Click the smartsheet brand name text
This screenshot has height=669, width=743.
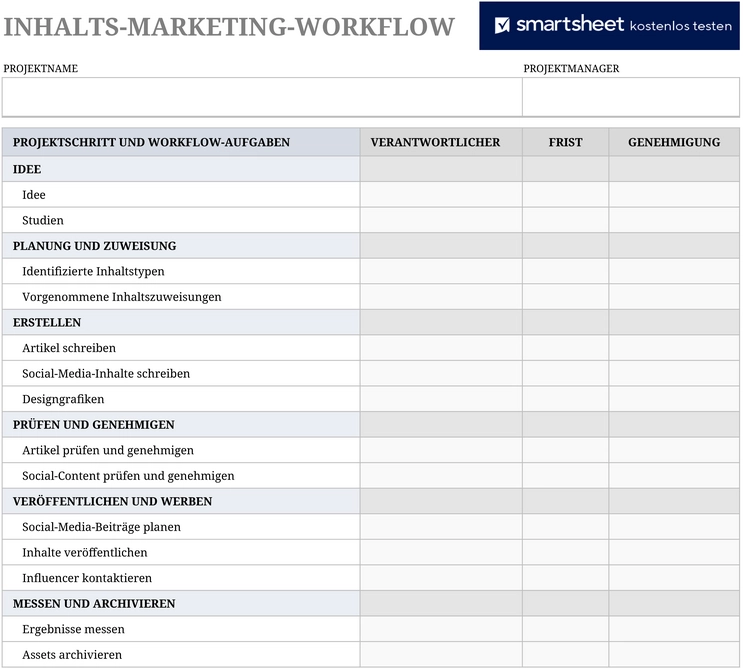pos(570,24)
